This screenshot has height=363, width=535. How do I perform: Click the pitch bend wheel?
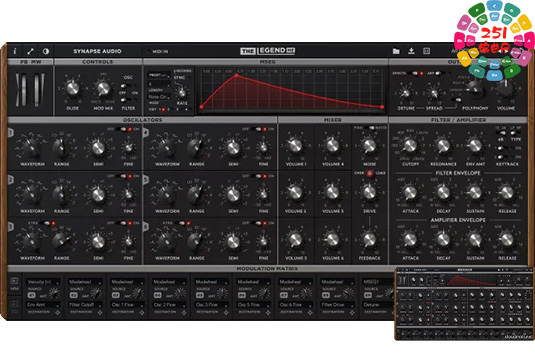(23, 90)
